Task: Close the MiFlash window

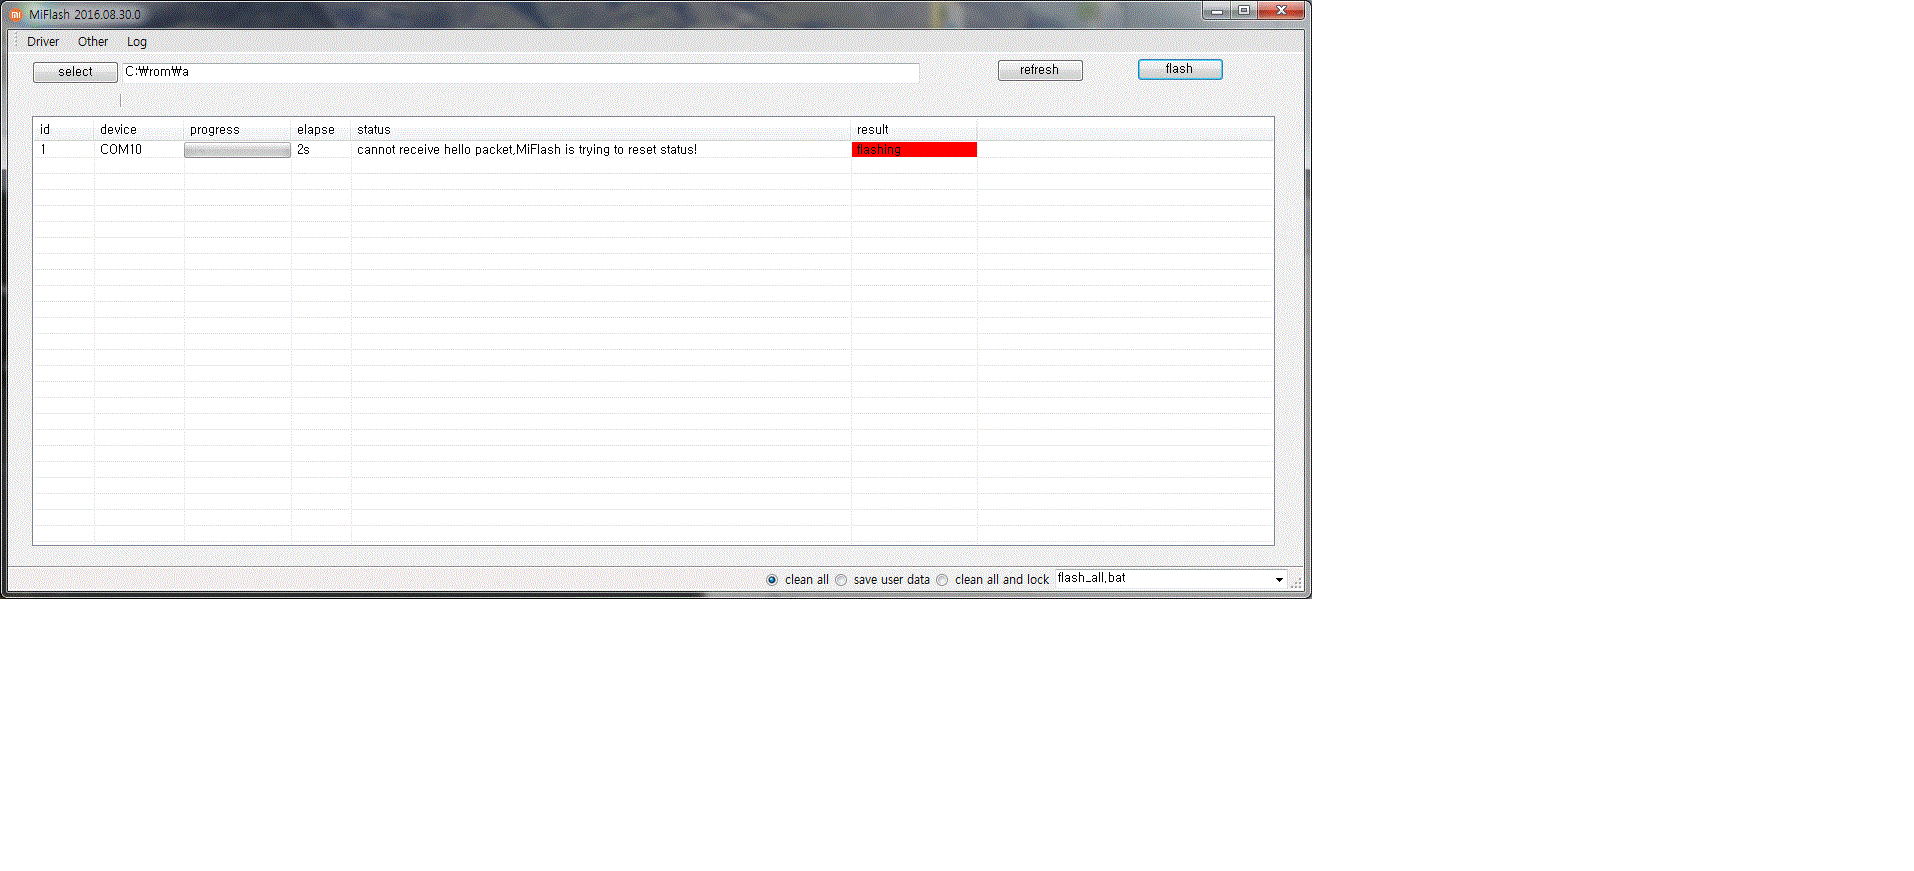Action: [1281, 10]
